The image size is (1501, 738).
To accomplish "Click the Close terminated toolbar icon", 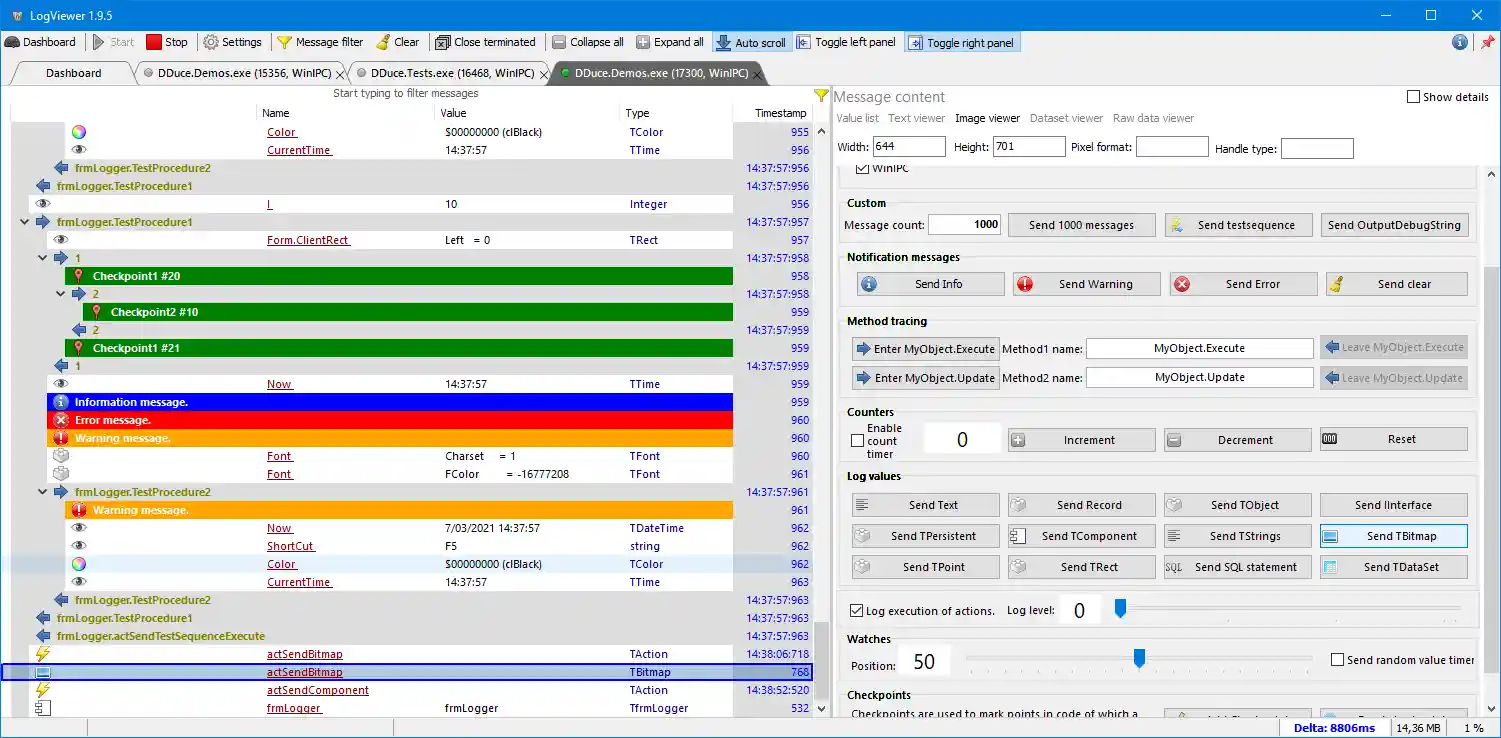I will [x=486, y=41].
